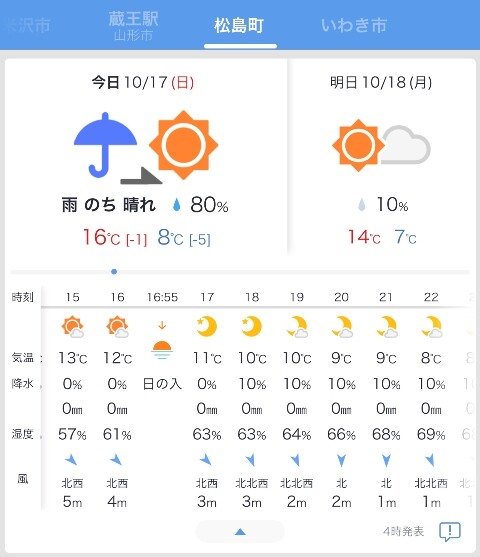
Task: Tap the 17 o'clock moon icon
Action: point(207,326)
